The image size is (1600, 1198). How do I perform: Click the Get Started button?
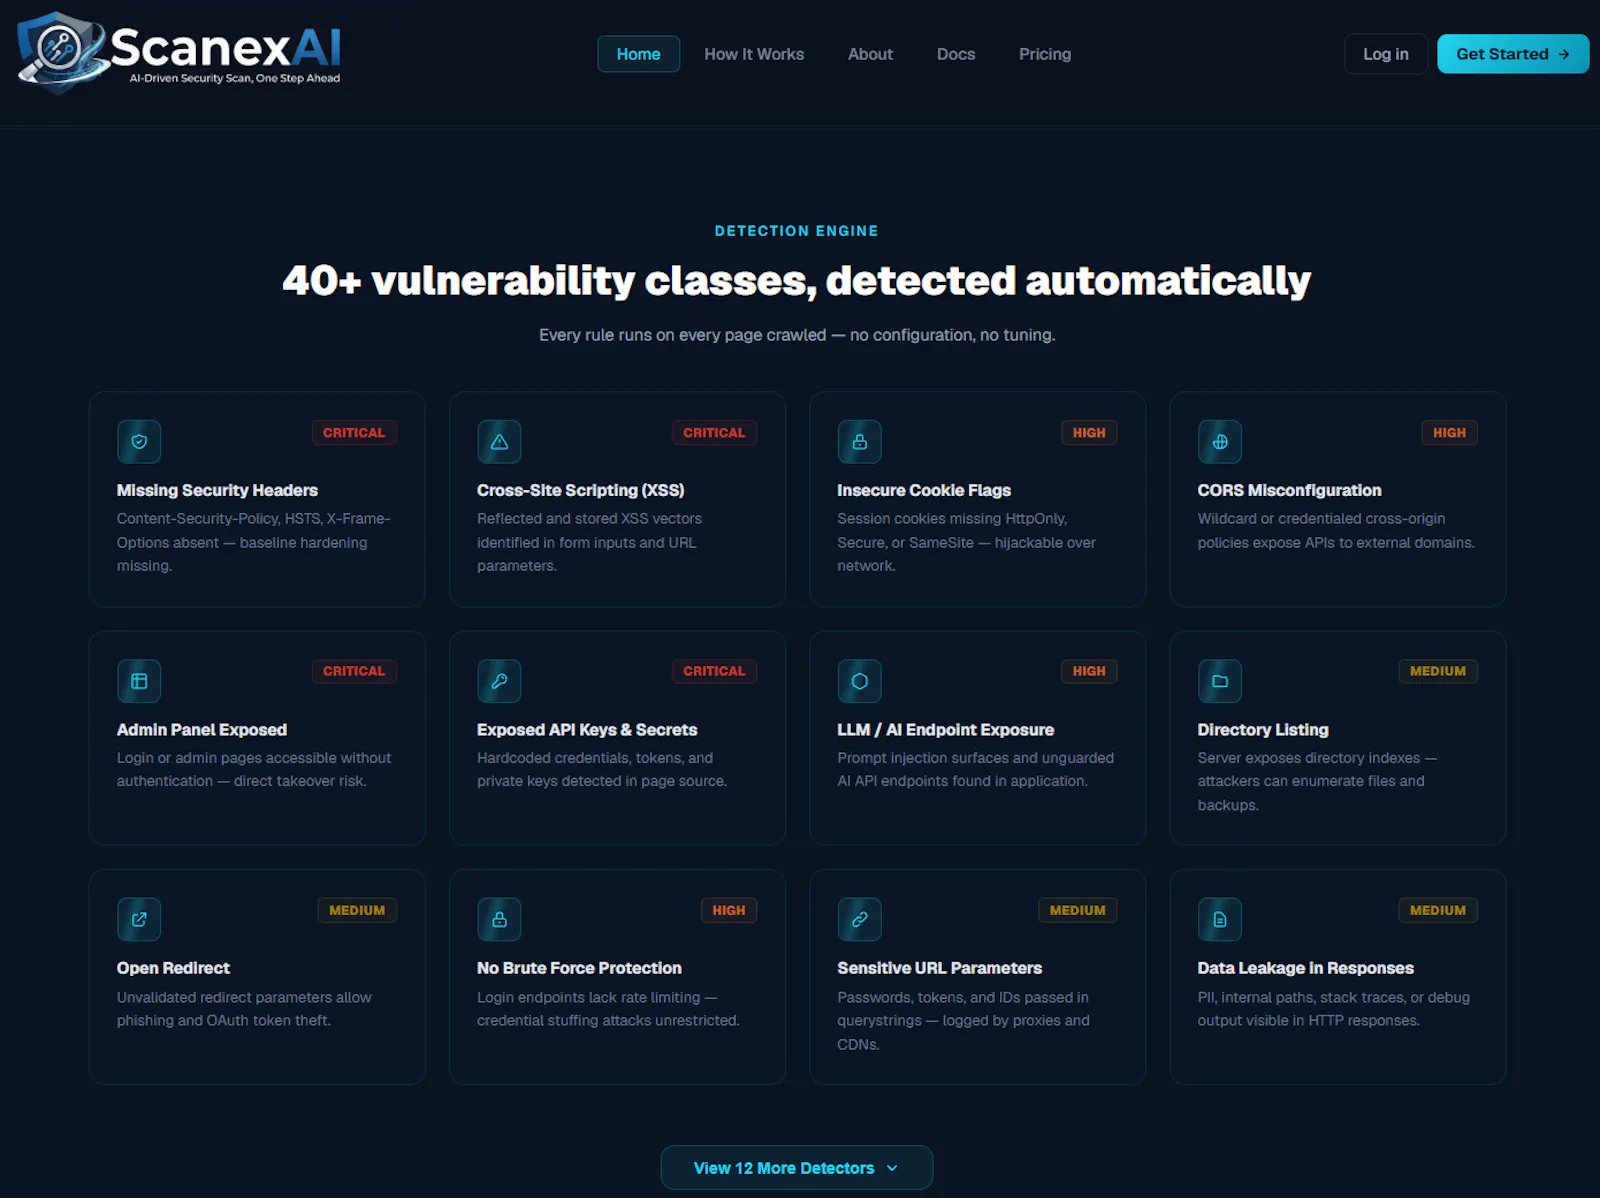point(1513,54)
